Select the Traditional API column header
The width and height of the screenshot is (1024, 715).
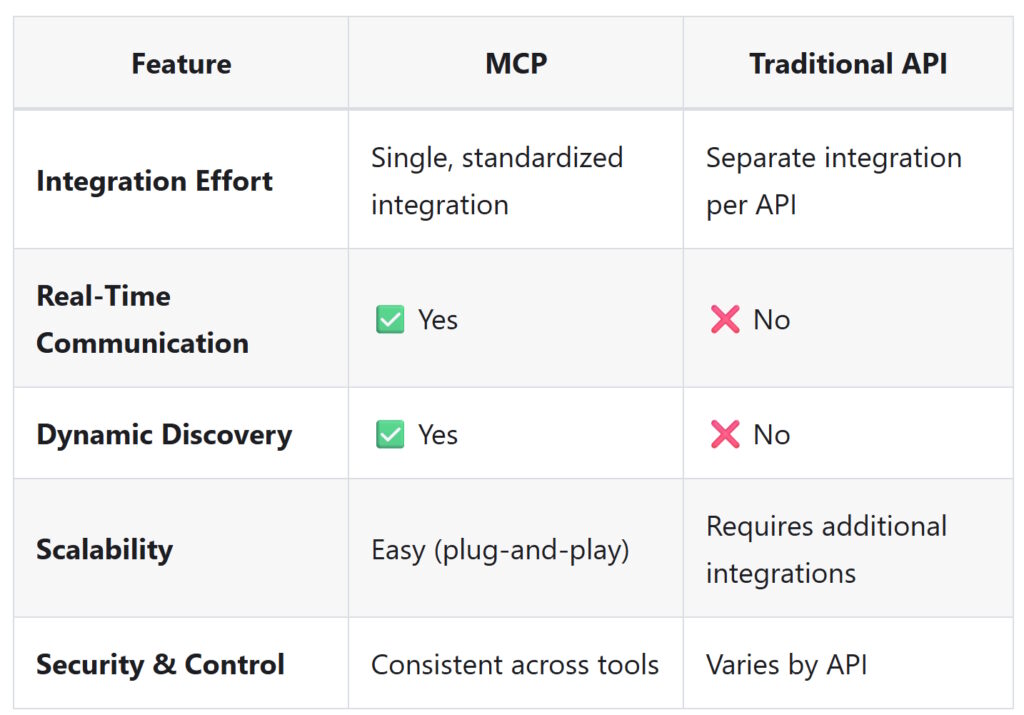click(848, 63)
